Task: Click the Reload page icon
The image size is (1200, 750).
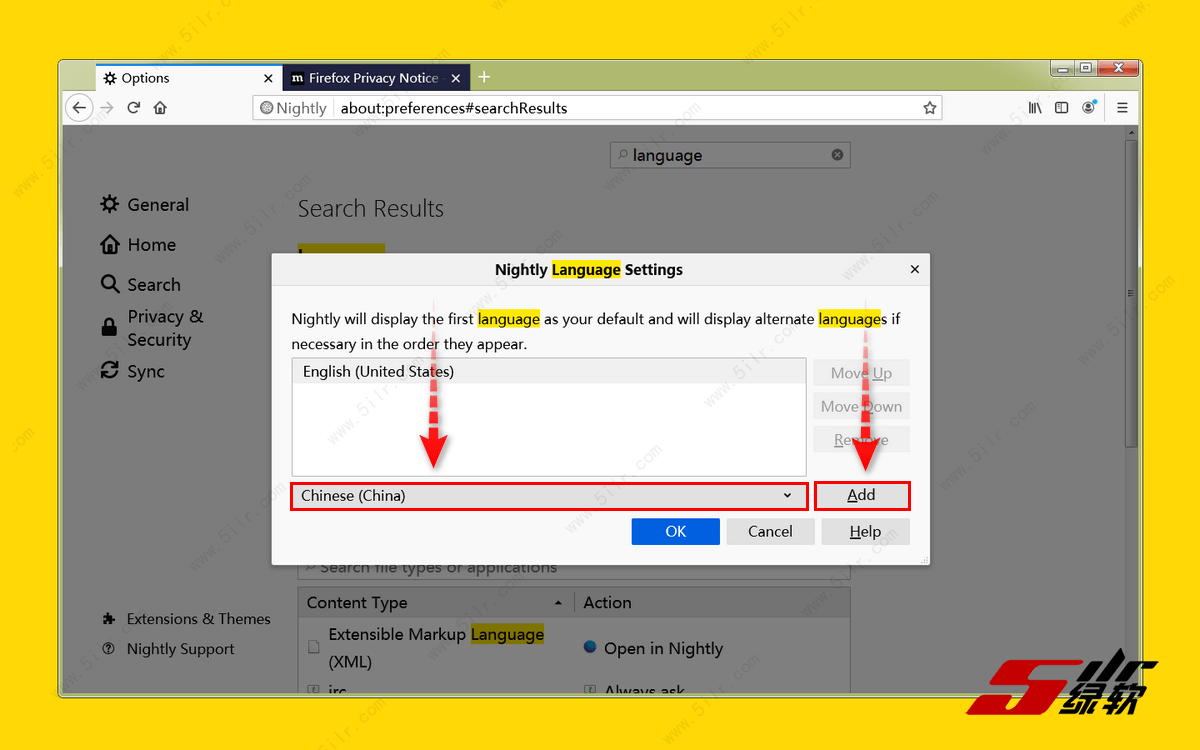Action: 133,108
